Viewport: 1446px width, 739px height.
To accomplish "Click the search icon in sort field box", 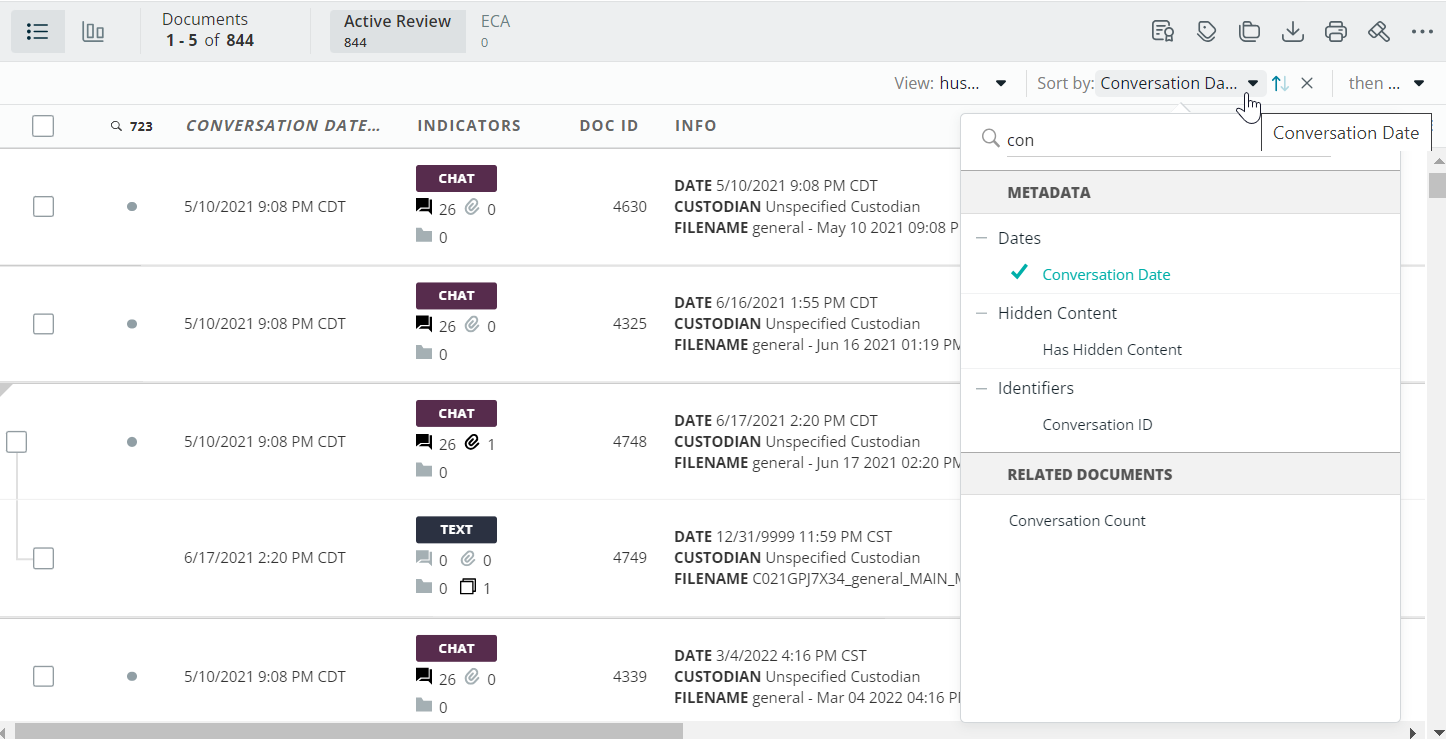I will click(991, 139).
